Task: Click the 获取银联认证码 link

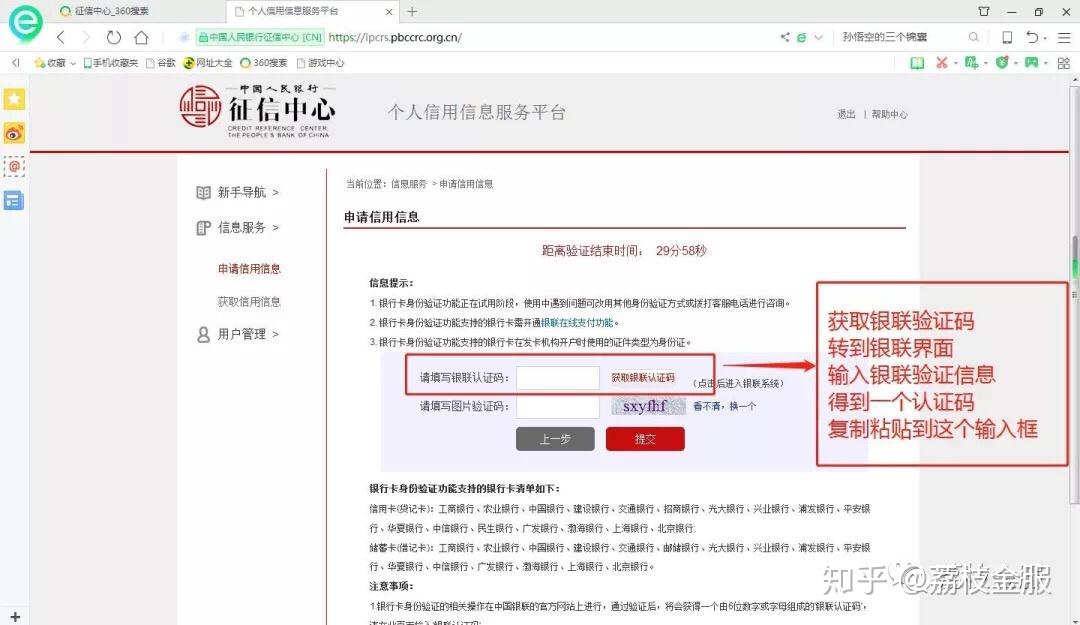Action: pos(643,378)
